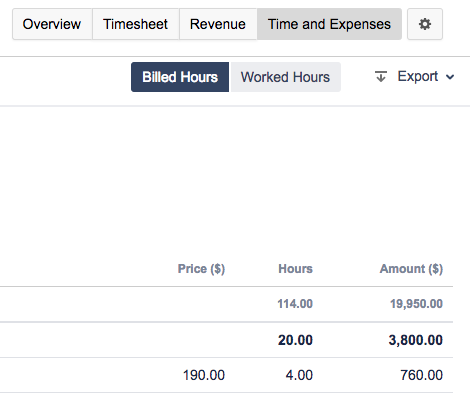Switch to the Timesheet tab
The image size is (470, 394).
[136, 24]
